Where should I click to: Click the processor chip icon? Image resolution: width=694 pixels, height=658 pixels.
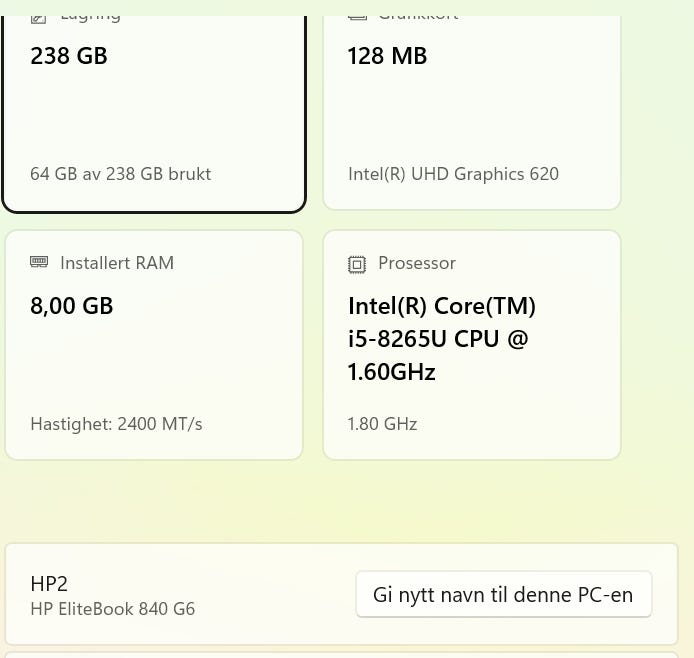357,264
